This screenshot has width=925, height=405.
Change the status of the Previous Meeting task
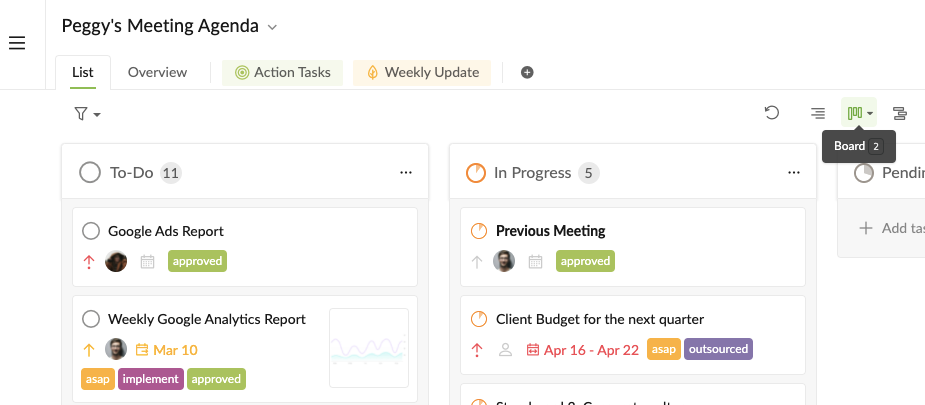(x=479, y=231)
